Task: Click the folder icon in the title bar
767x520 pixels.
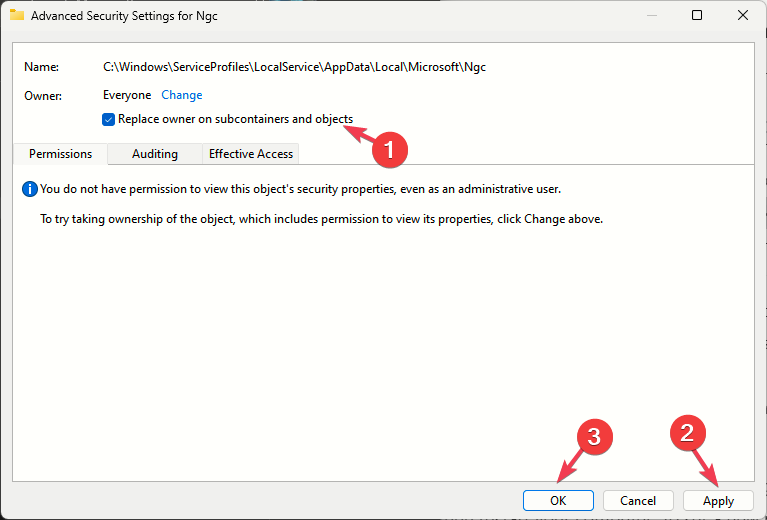Action: tap(17, 15)
